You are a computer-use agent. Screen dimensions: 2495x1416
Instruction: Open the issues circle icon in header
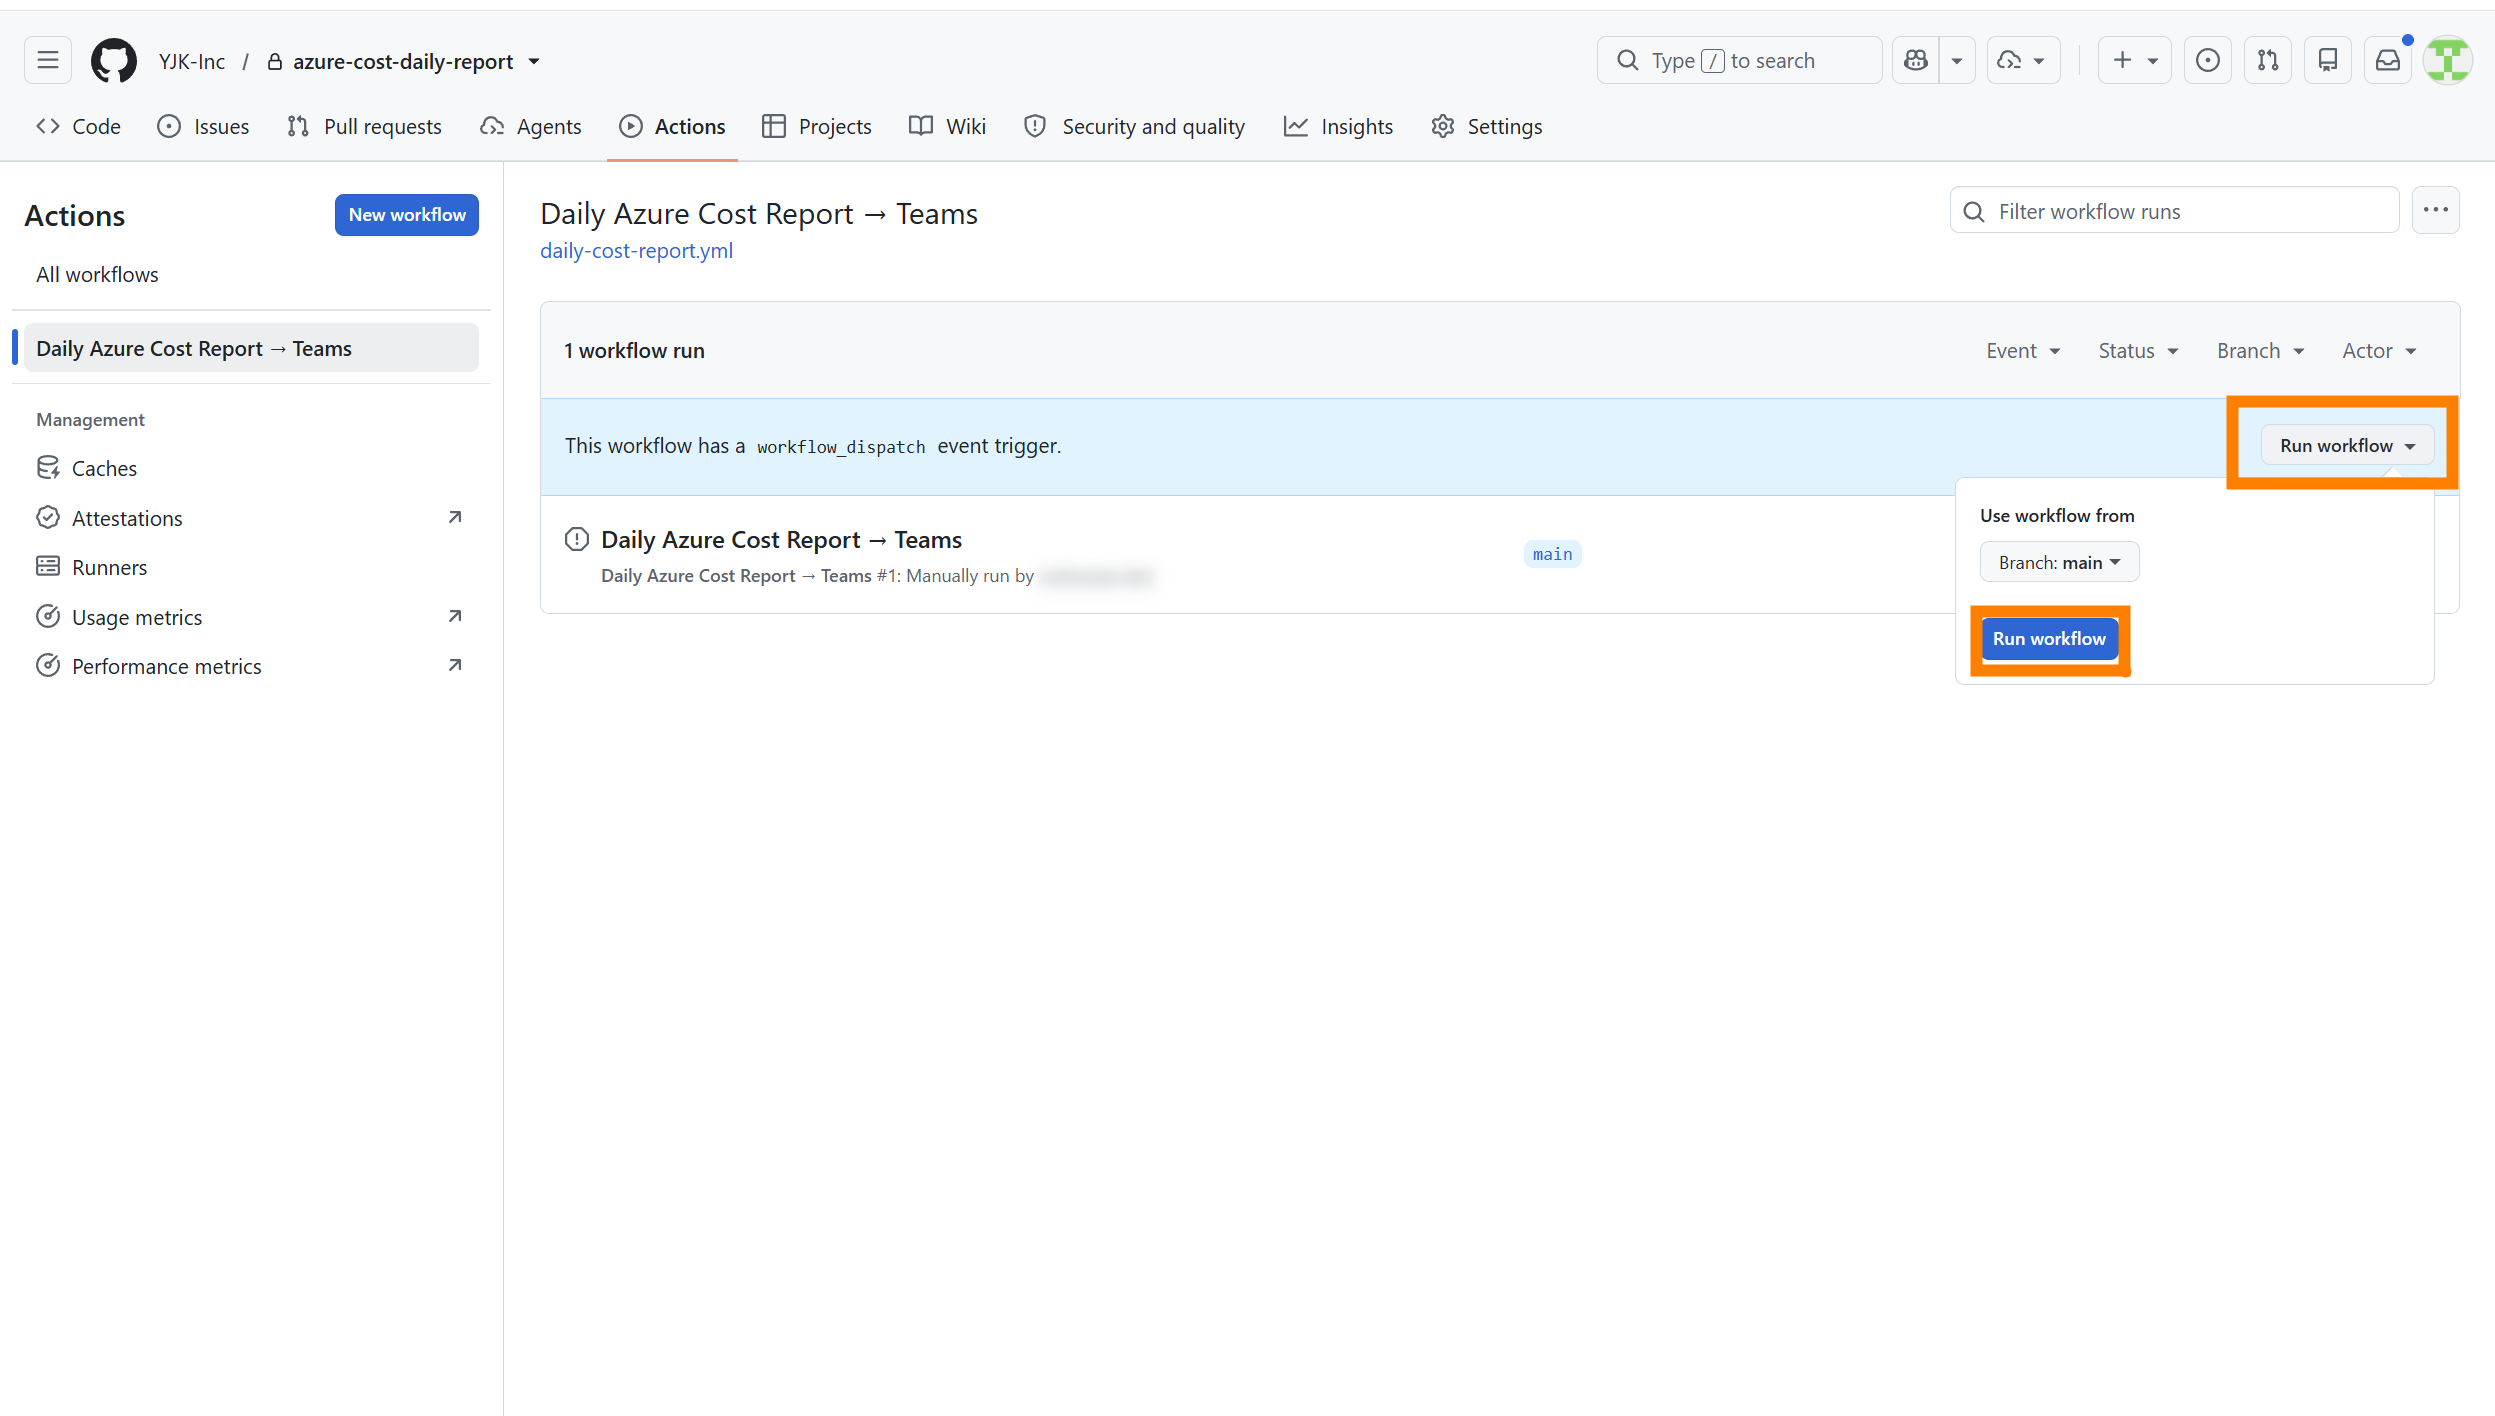[x=2207, y=61]
